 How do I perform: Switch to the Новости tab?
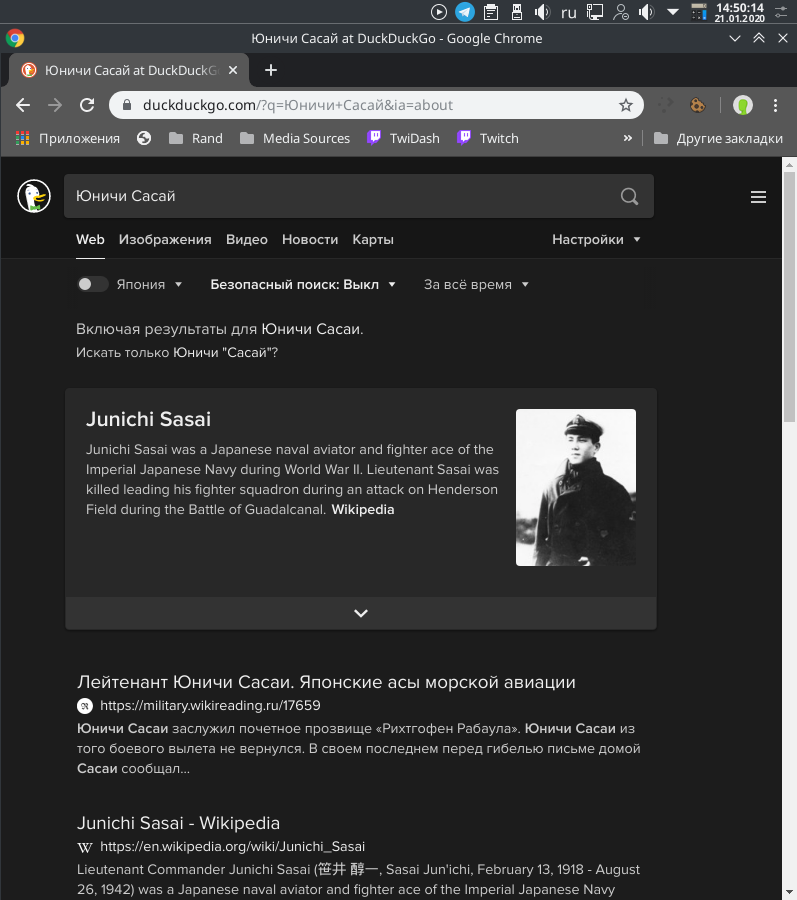[310, 239]
